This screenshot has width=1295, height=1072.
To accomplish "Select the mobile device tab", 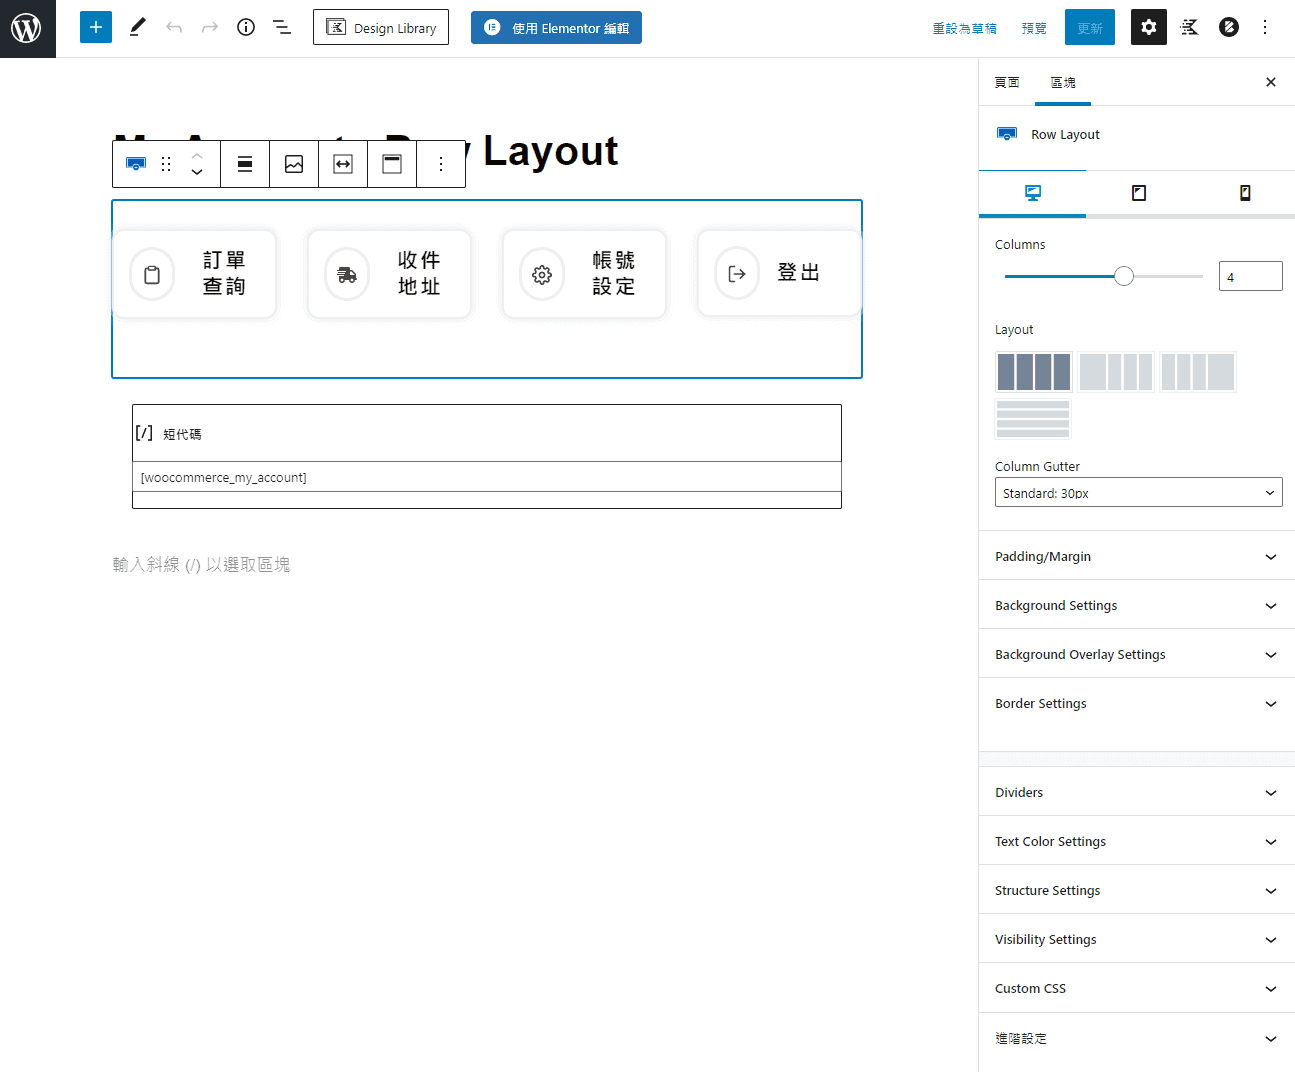I will click(x=1245, y=193).
